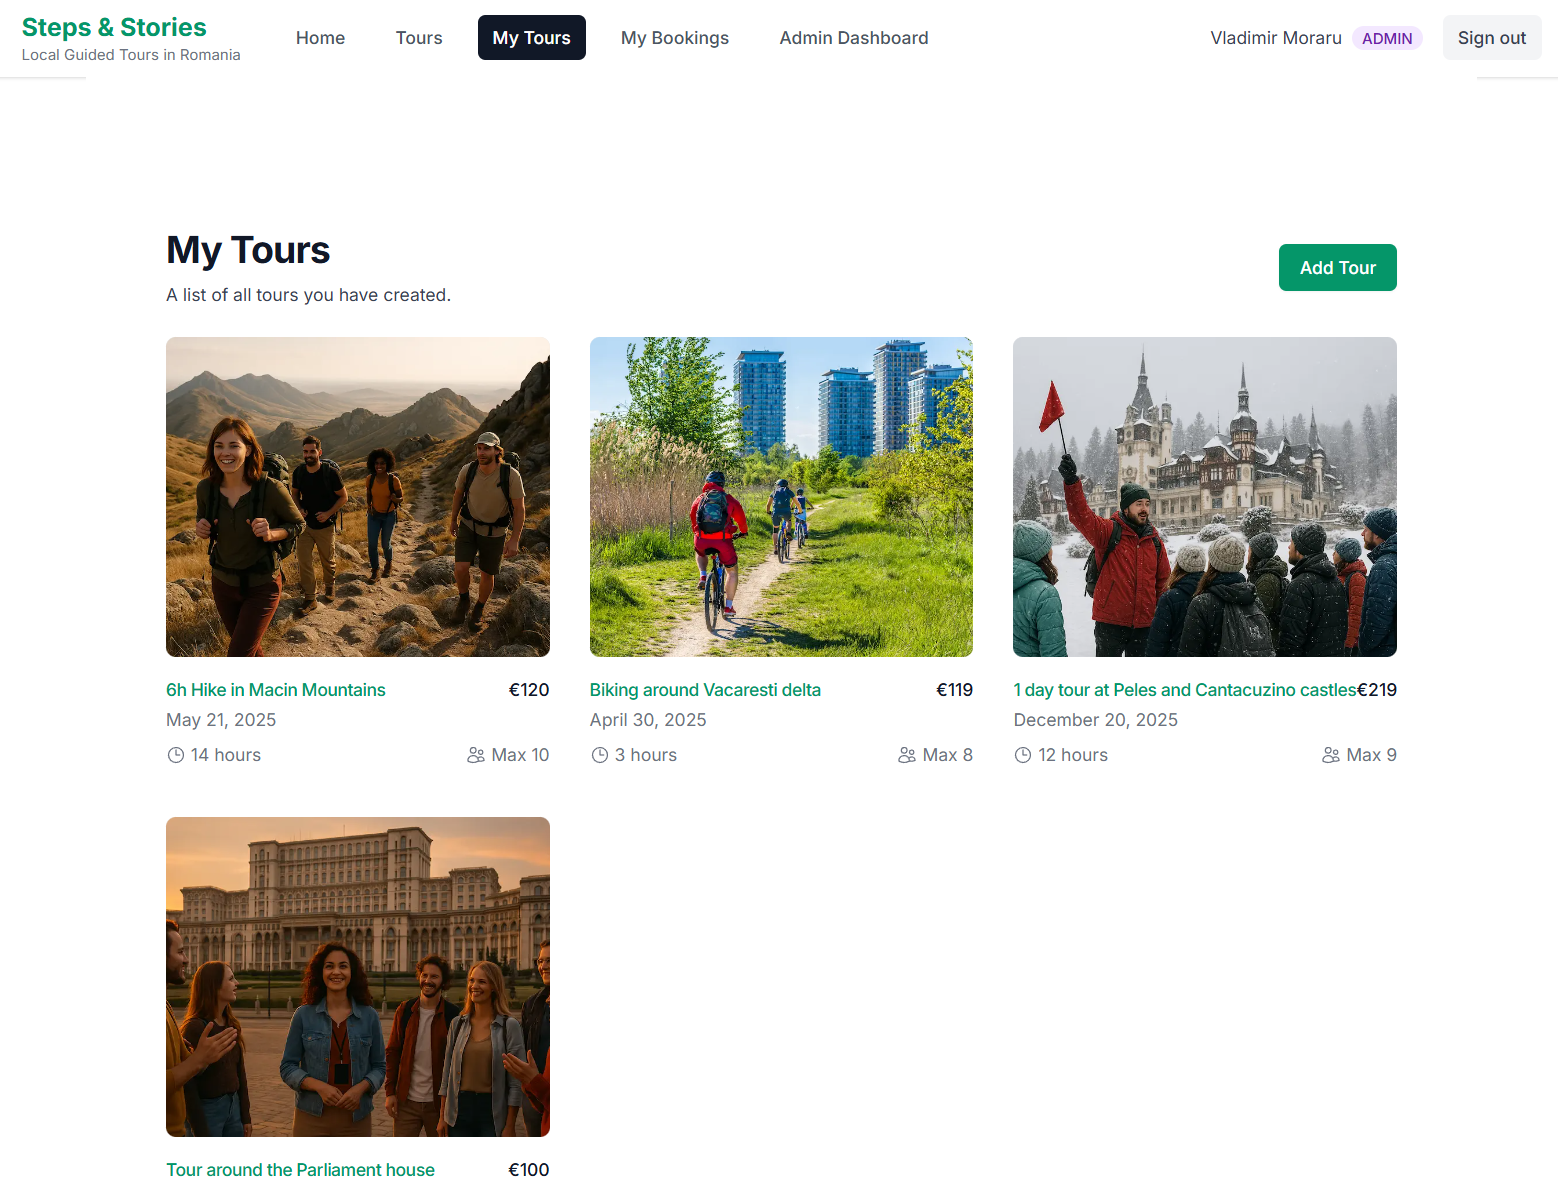Open the Admin Dashboard
1558x1183 pixels.
pos(854,38)
